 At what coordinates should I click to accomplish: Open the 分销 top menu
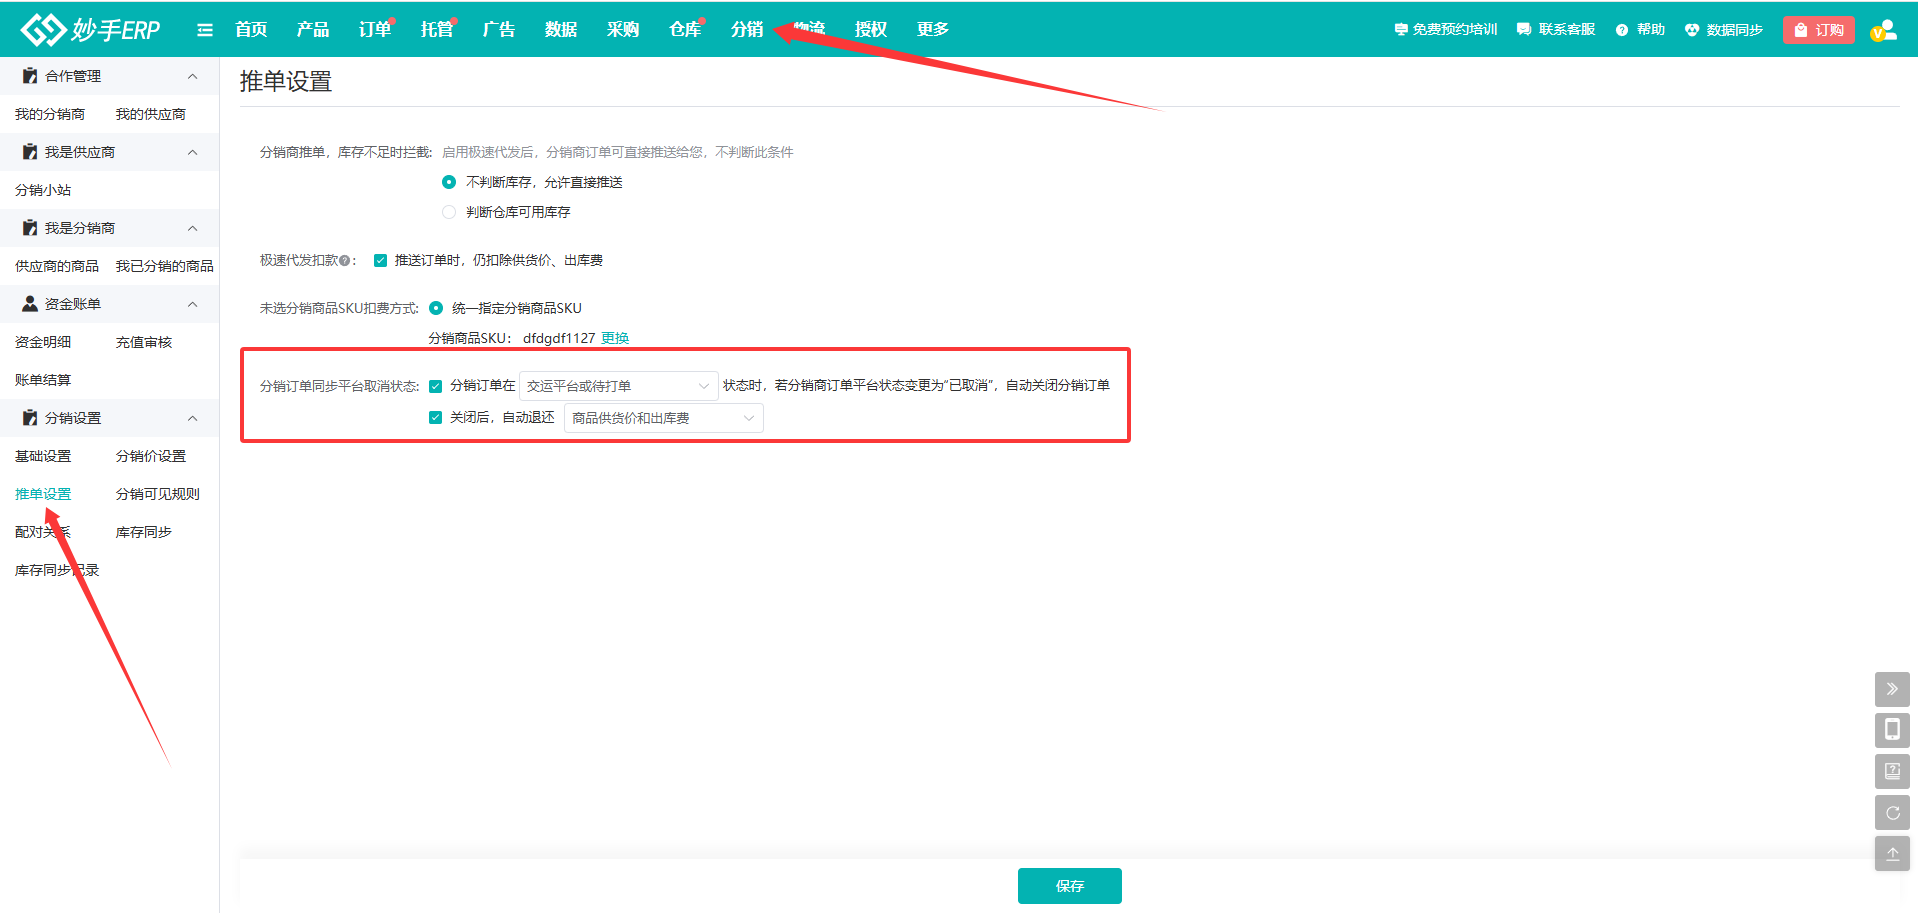[x=747, y=30]
